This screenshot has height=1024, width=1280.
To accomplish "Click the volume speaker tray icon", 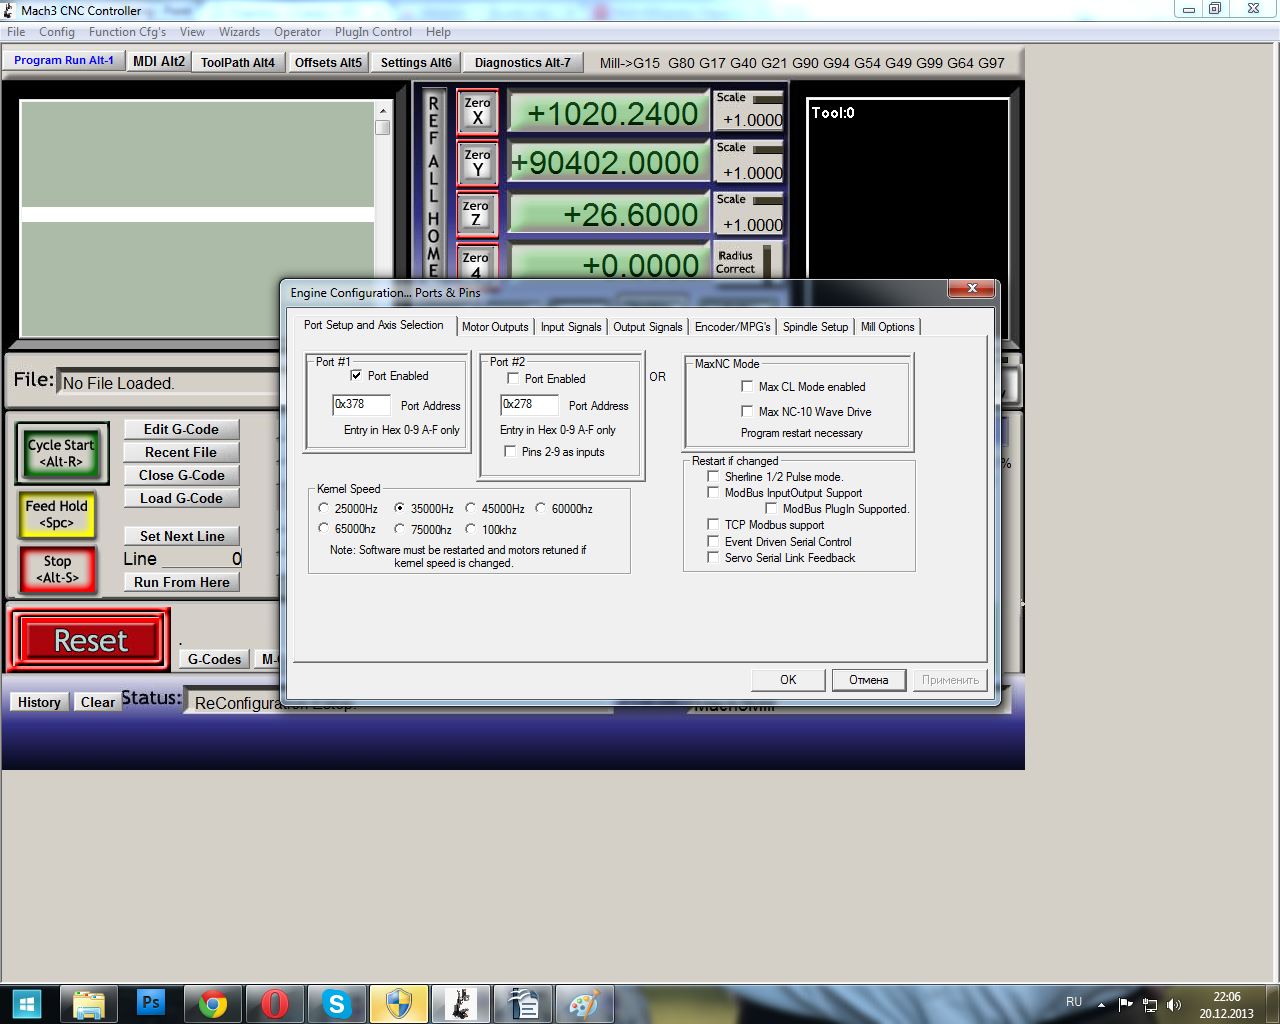I will (1174, 1004).
